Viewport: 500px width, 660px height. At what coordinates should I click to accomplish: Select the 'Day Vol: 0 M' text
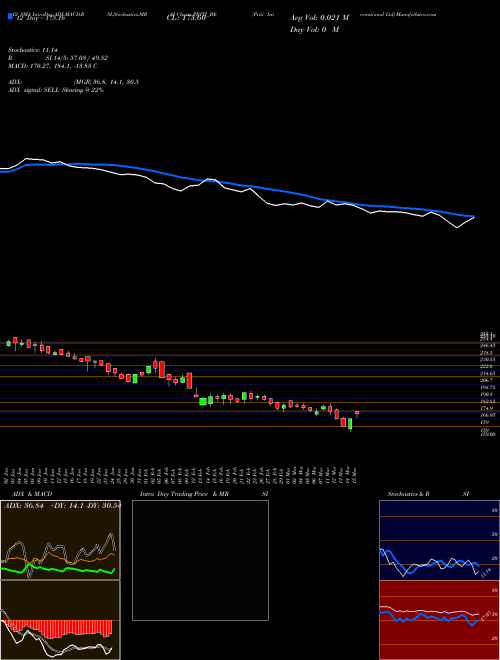pos(314,30)
